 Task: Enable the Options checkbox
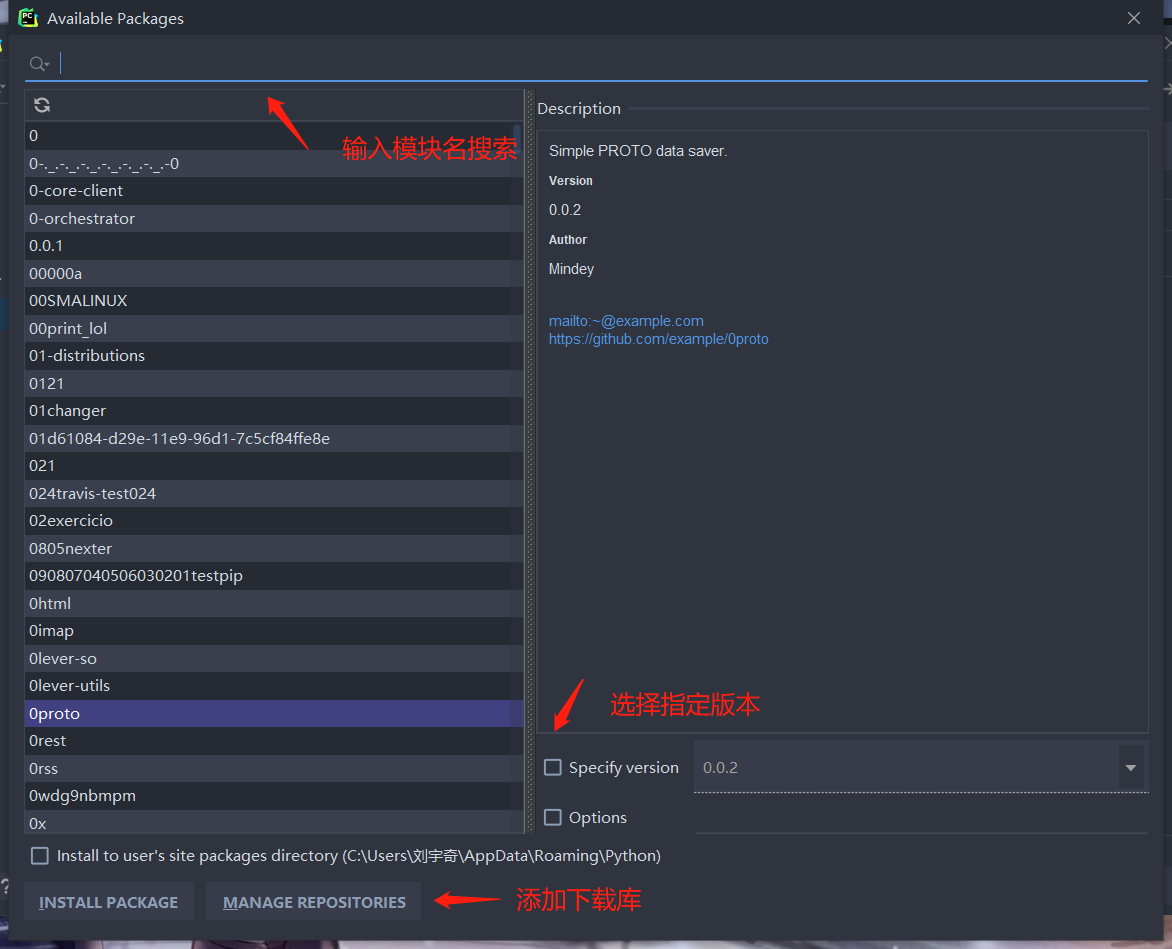click(553, 817)
